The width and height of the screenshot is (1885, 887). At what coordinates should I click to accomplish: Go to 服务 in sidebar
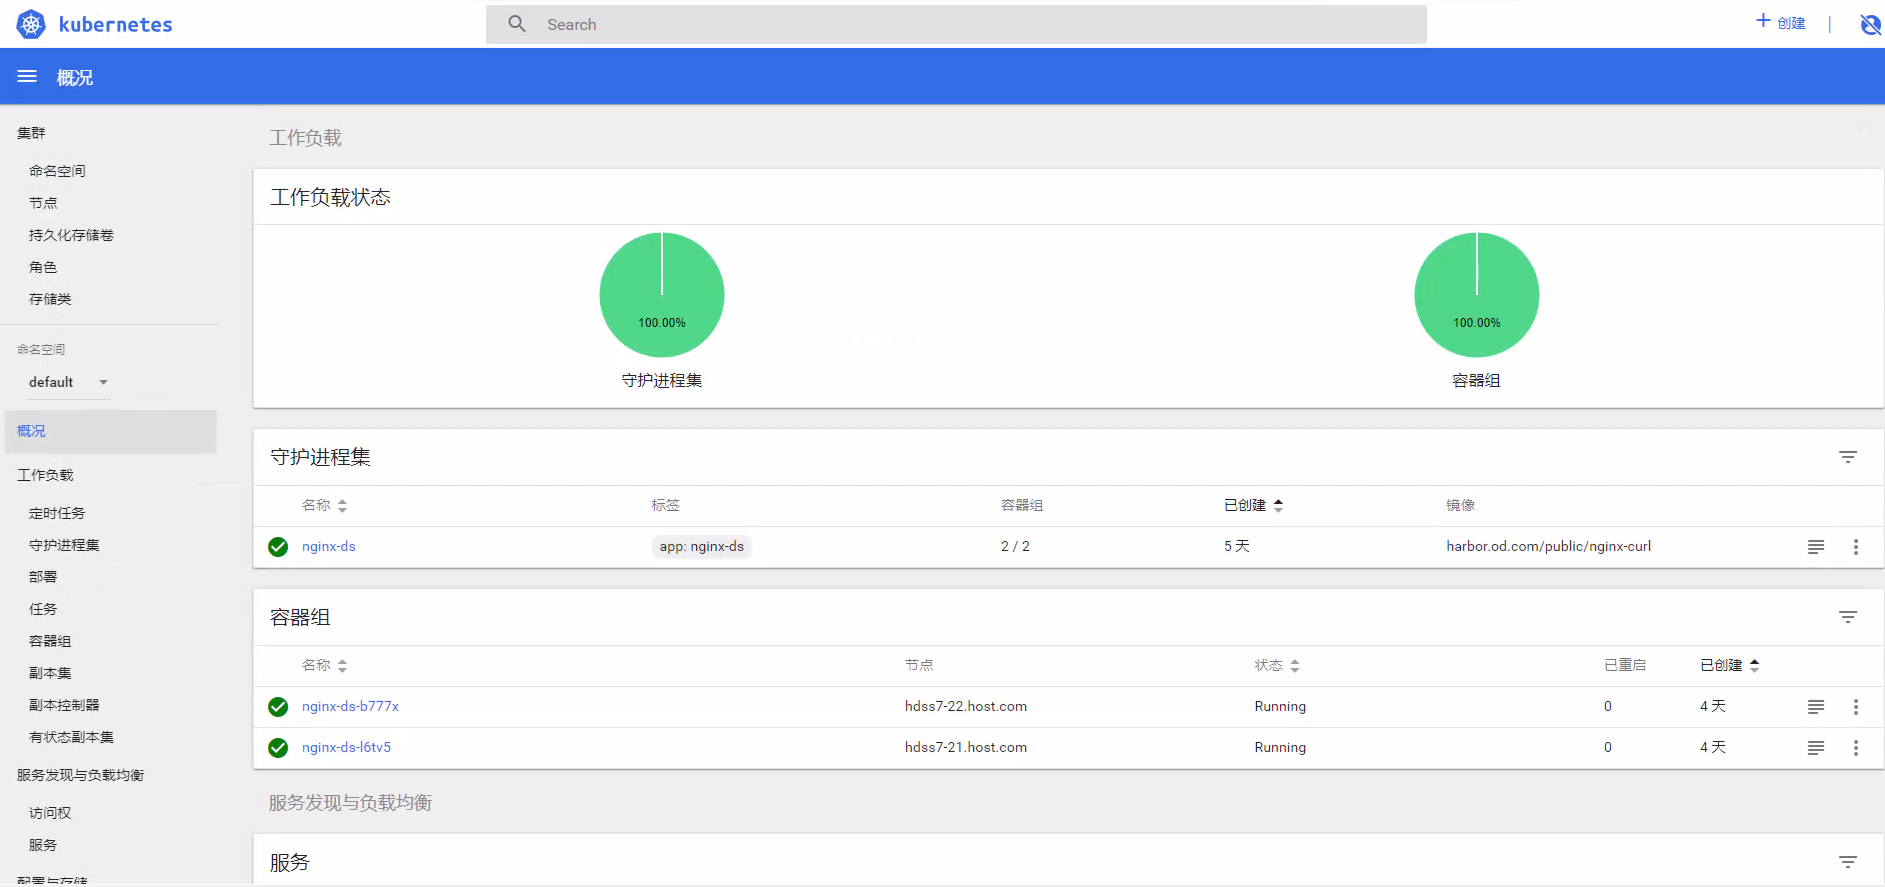pos(43,845)
